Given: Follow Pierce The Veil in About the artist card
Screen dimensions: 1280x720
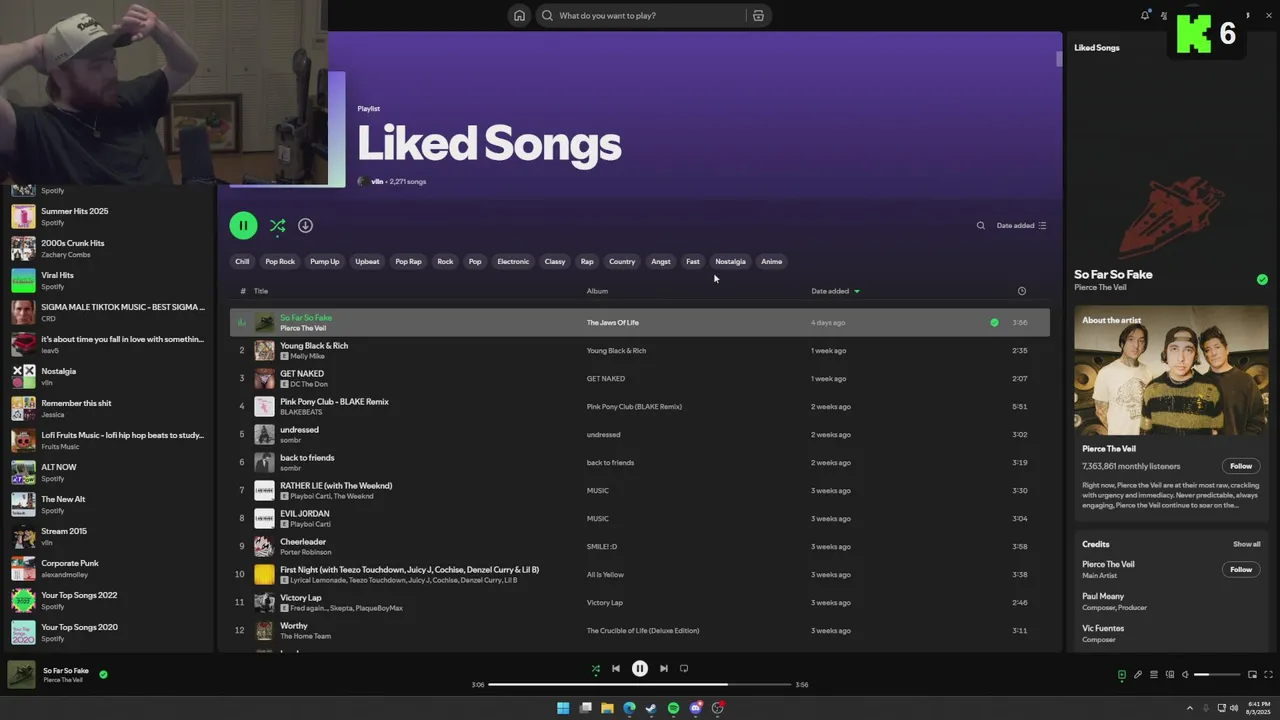Looking at the screenshot, I should [x=1241, y=466].
